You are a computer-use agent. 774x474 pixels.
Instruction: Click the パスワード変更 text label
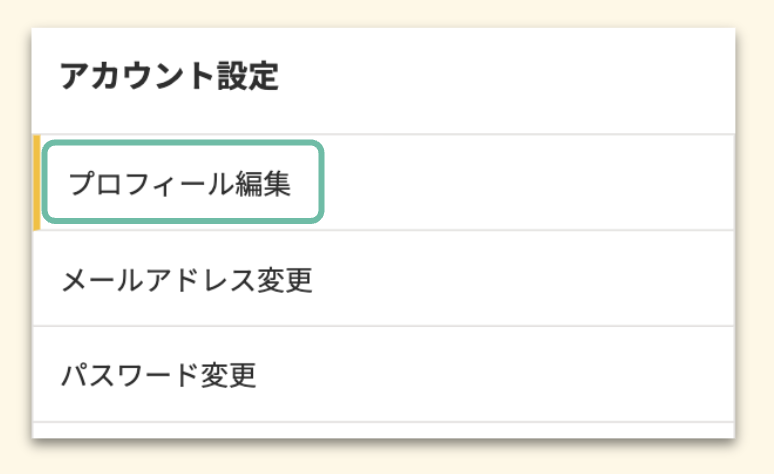pos(158,375)
